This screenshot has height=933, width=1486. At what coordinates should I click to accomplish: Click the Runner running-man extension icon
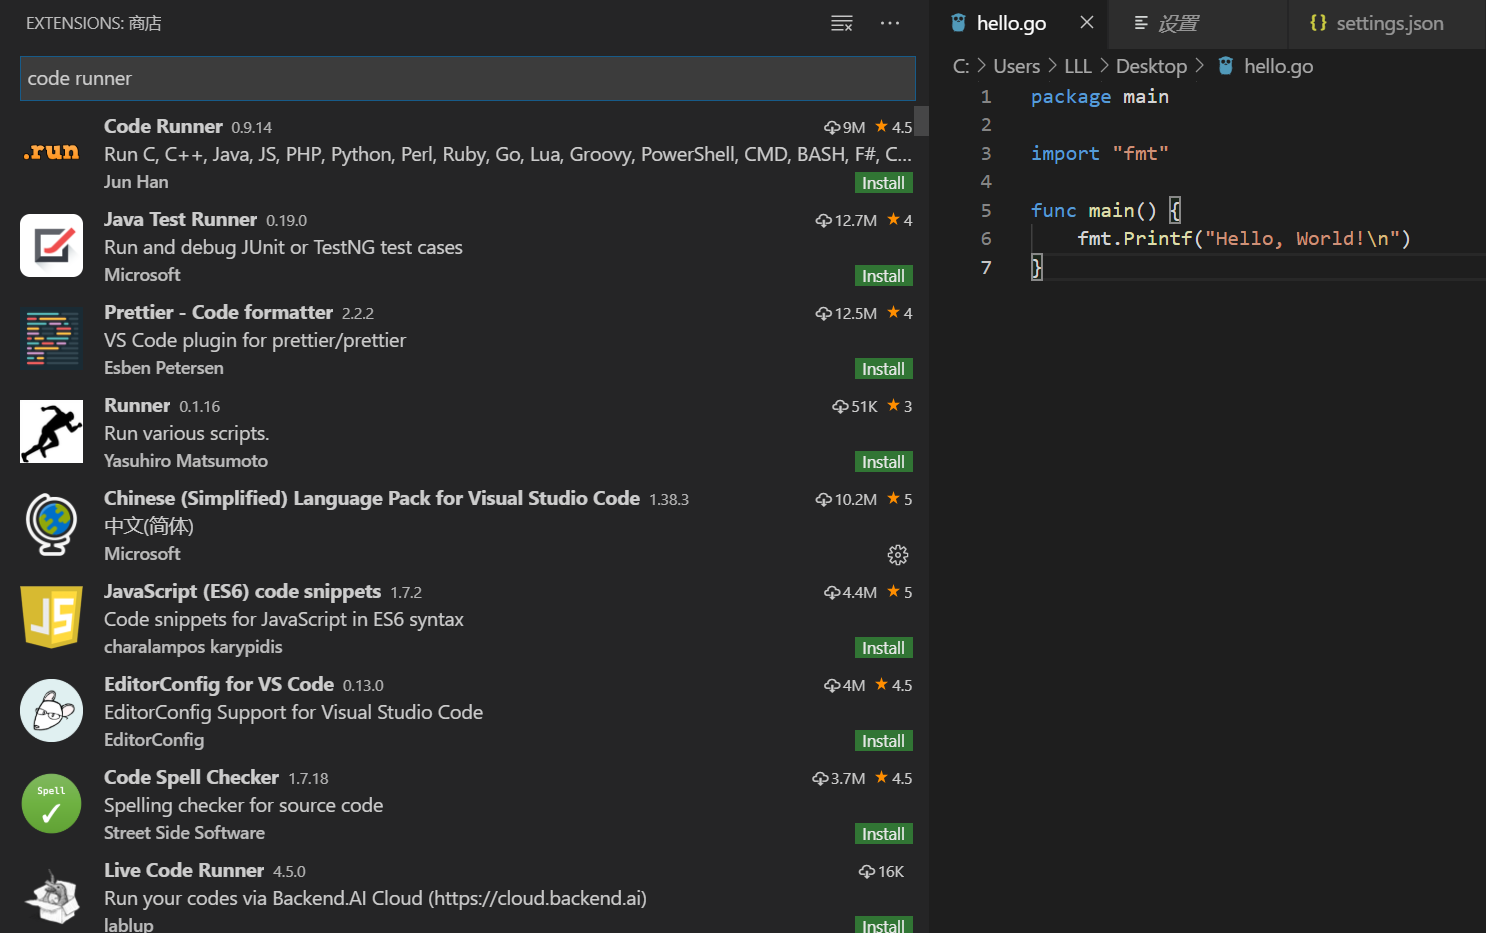click(x=51, y=432)
